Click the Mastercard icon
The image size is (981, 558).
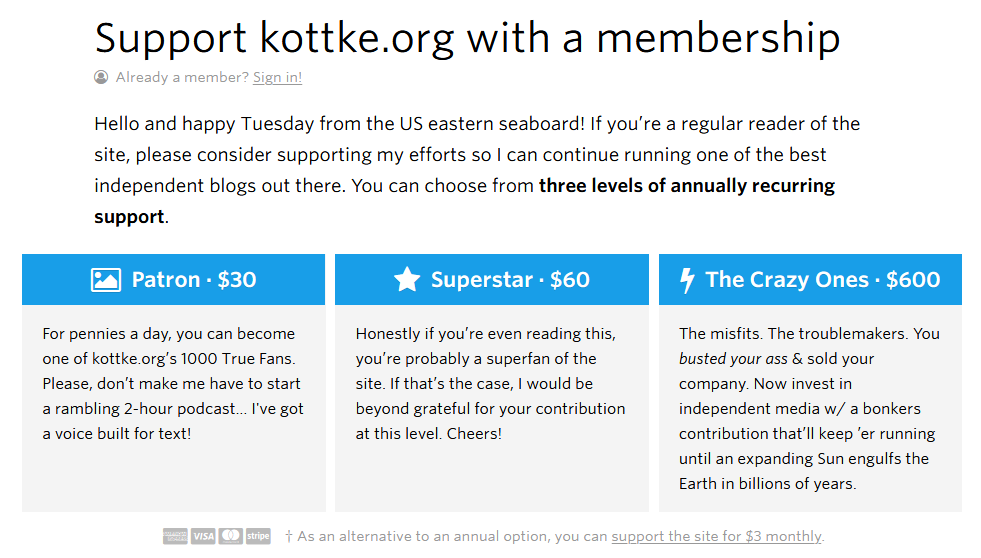click(230, 536)
